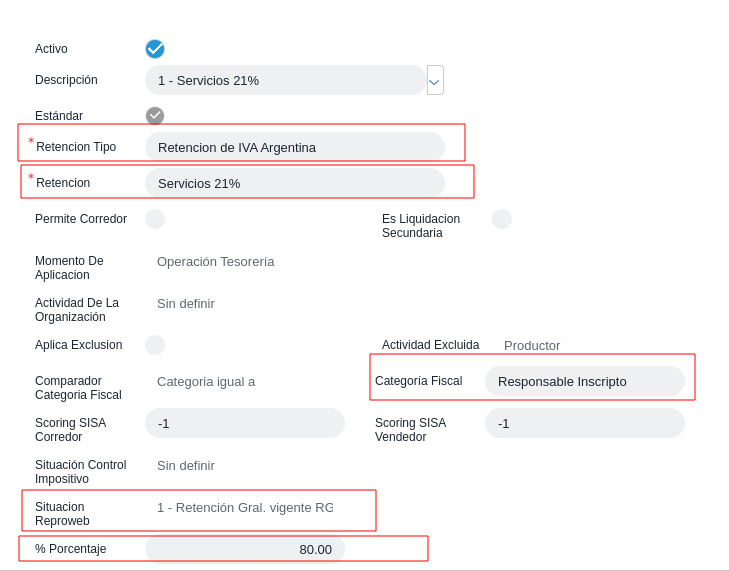Click the Retencion field 'Servicios 21%'
This screenshot has width=729, height=571.
[295, 183]
